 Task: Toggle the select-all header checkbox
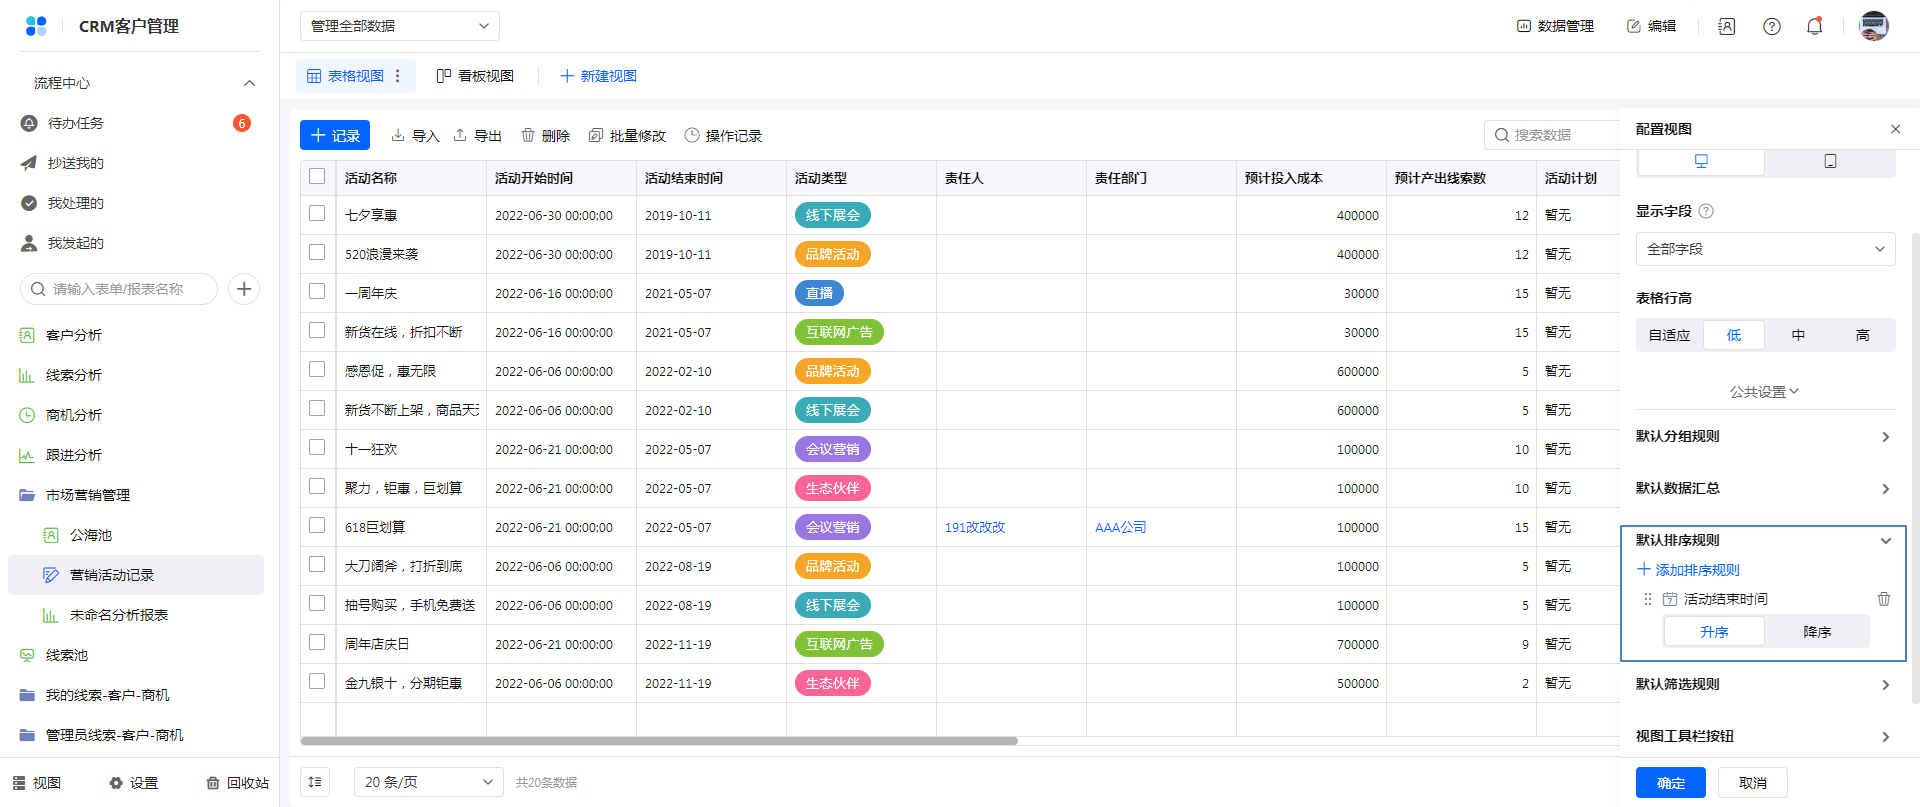point(317,177)
